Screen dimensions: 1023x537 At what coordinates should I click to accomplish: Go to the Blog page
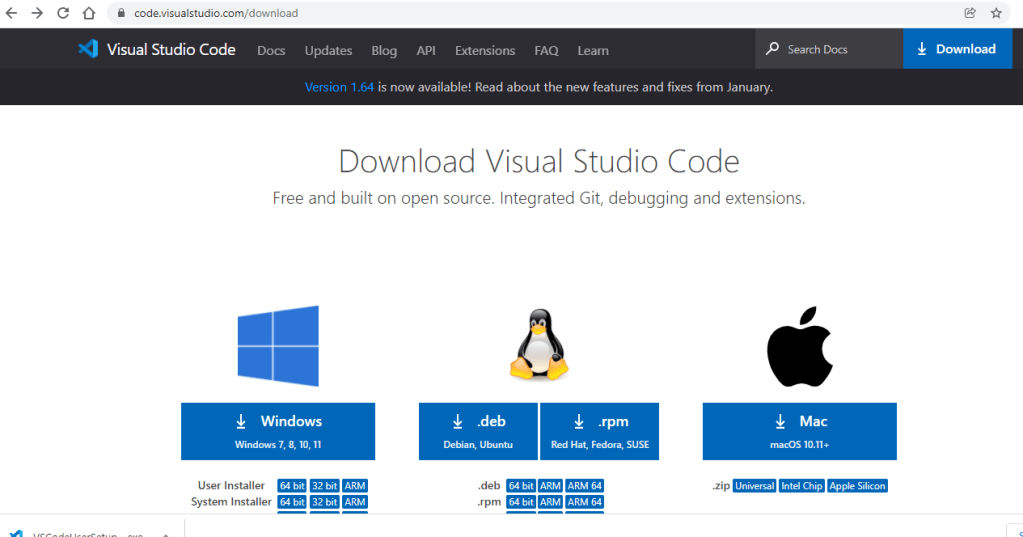click(x=384, y=50)
